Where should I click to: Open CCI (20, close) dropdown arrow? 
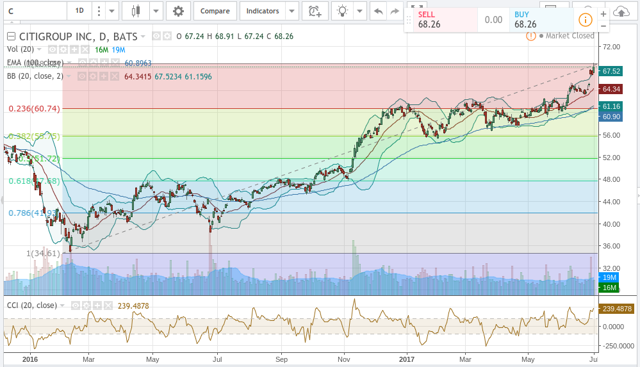pos(62,305)
